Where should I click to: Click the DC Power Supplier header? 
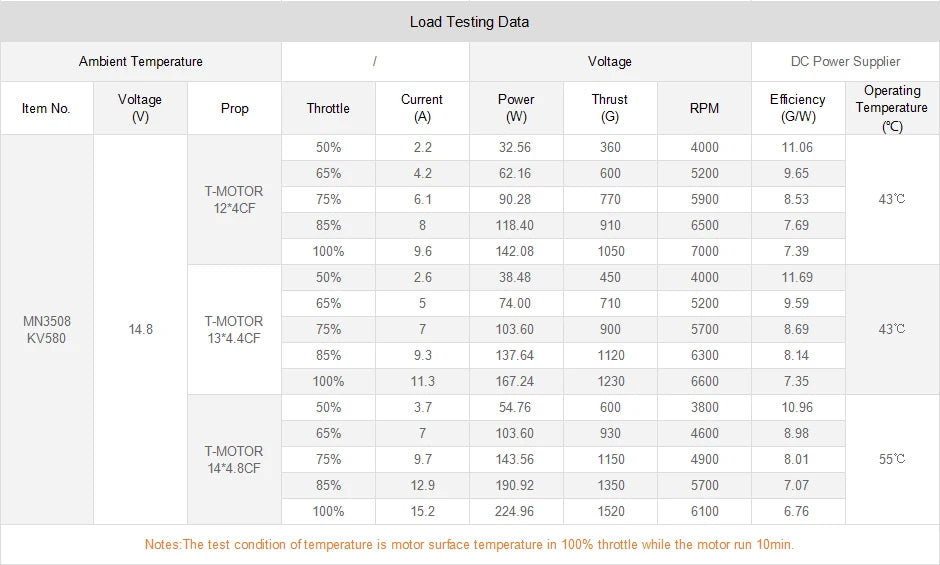click(845, 62)
